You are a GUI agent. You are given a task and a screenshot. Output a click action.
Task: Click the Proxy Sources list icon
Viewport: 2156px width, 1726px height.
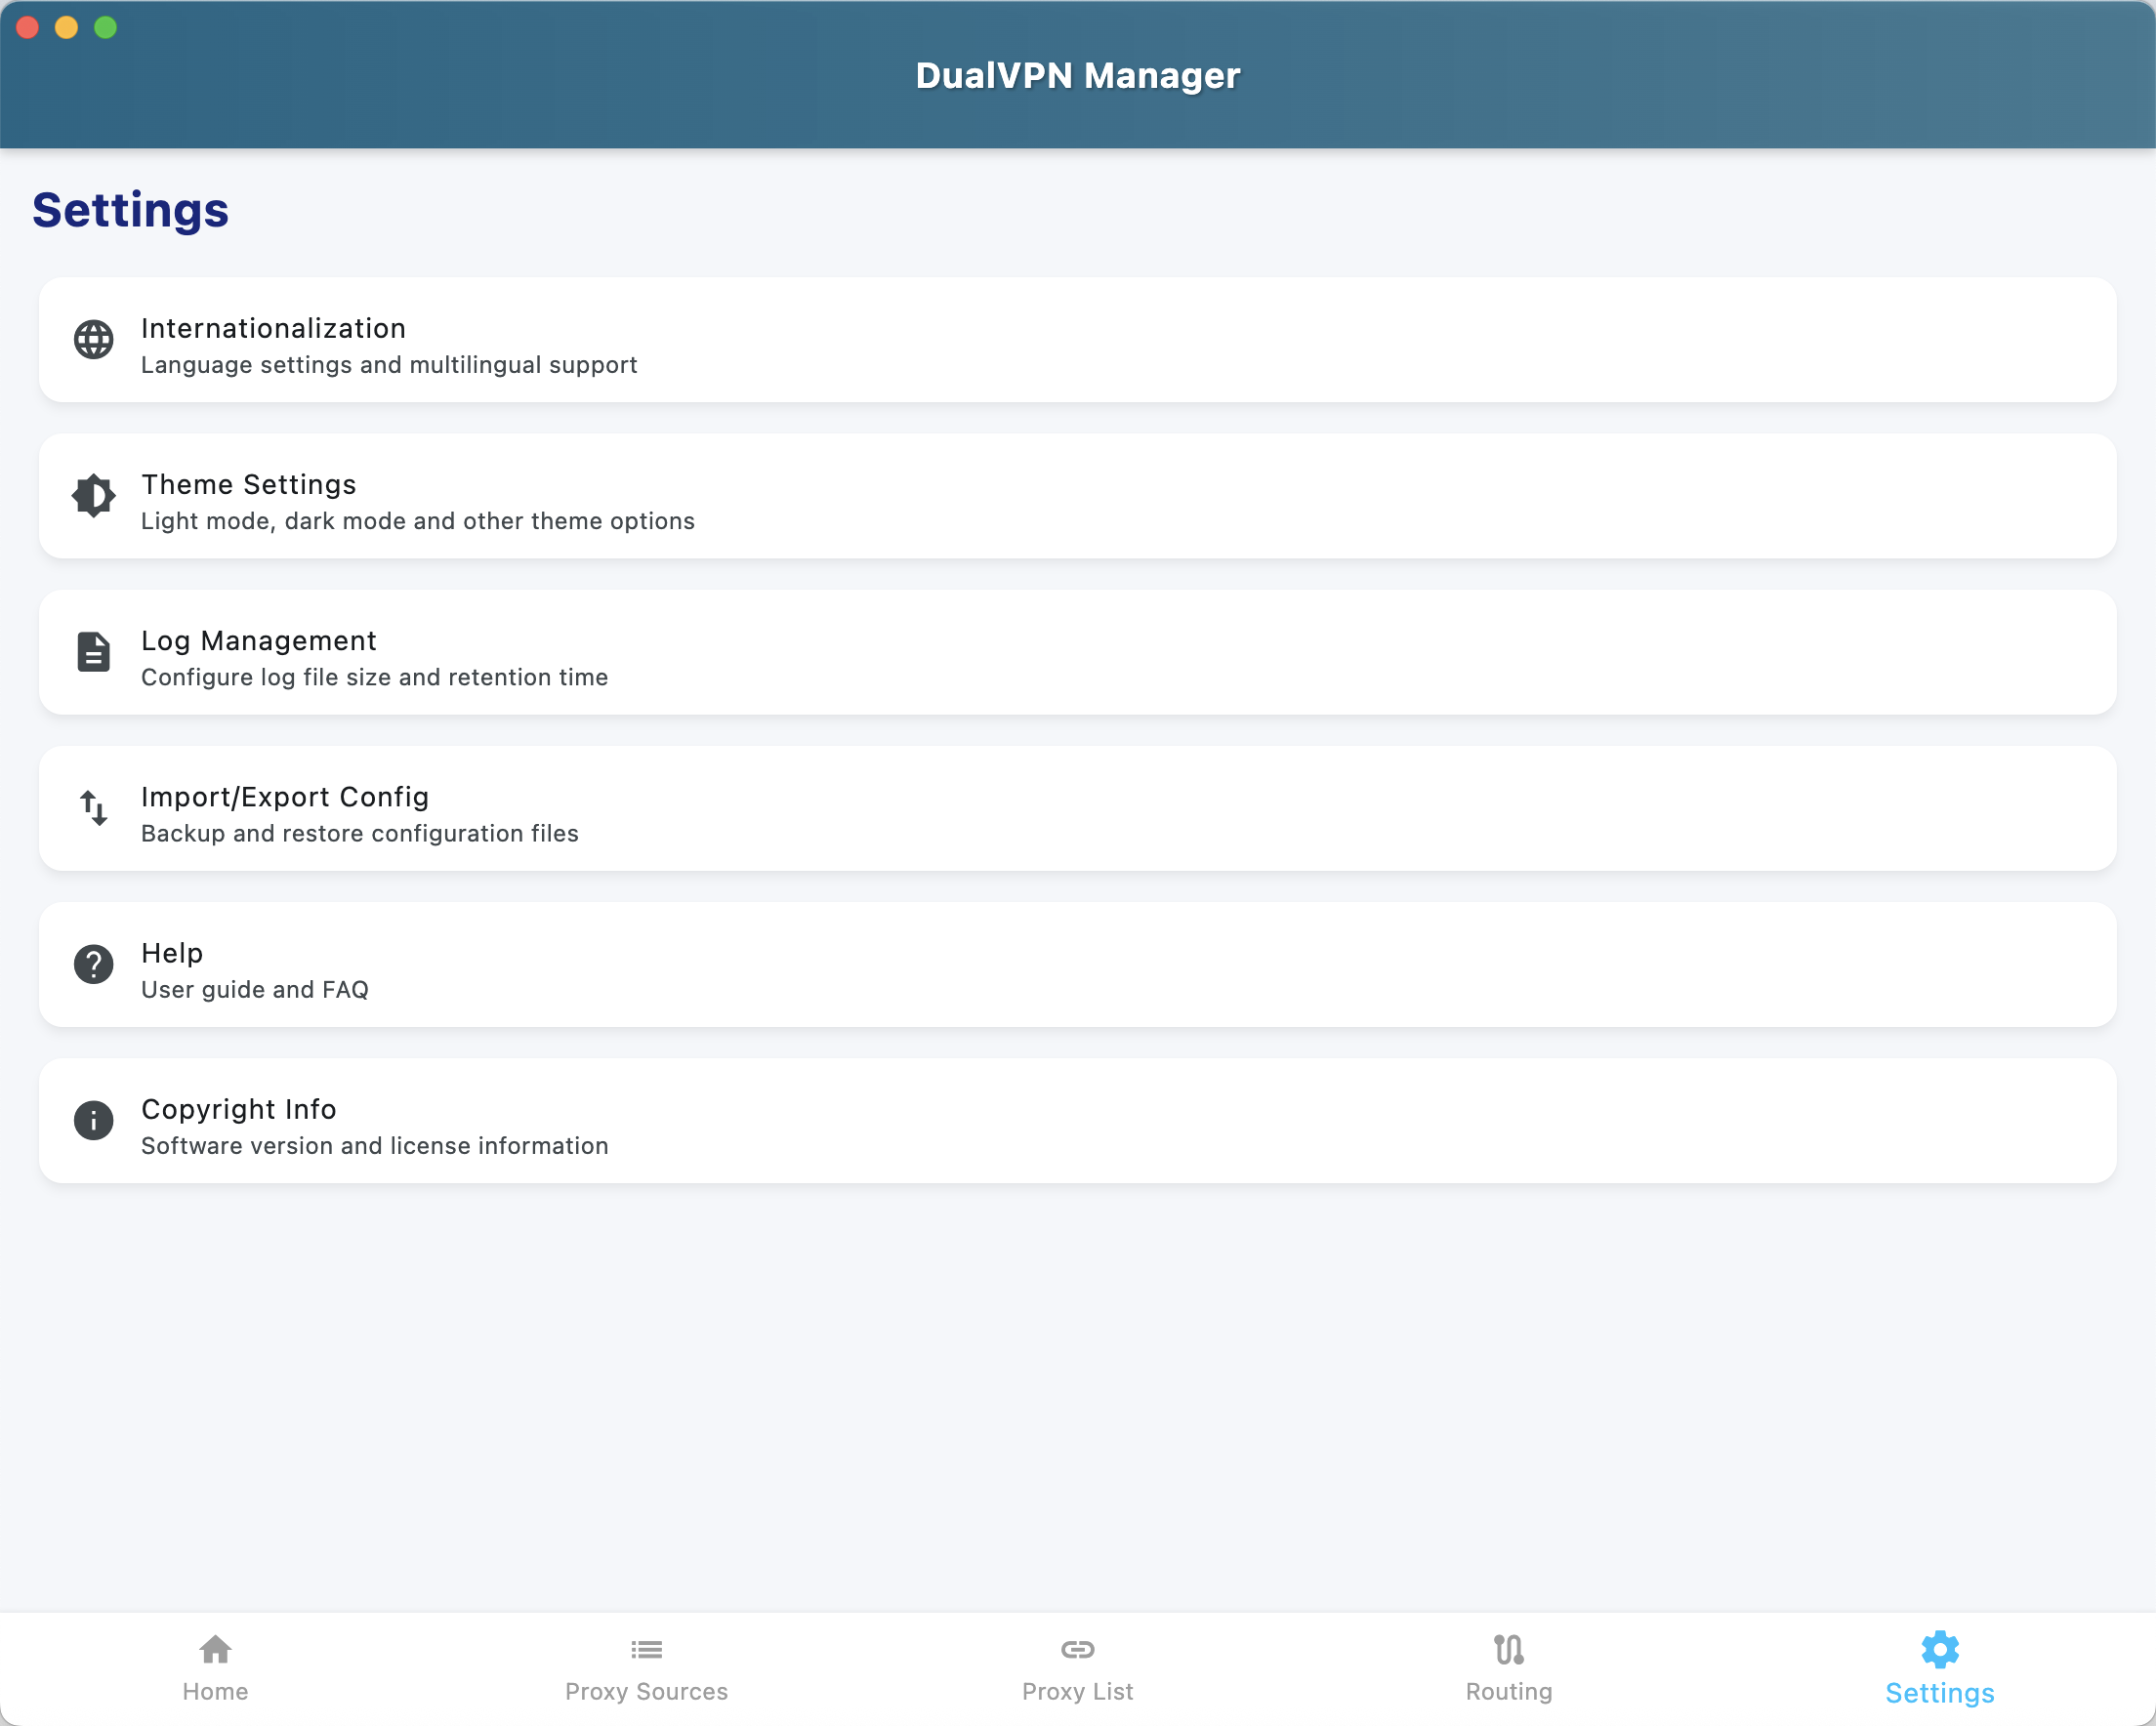click(646, 1649)
